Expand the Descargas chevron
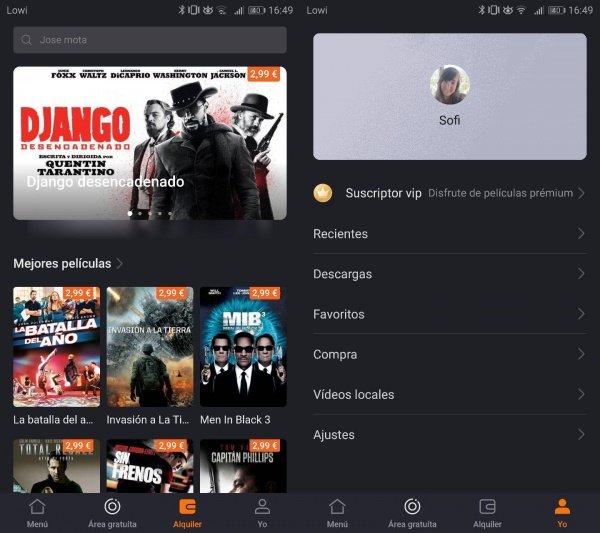The height and width of the screenshot is (533, 600). pos(581,274)
